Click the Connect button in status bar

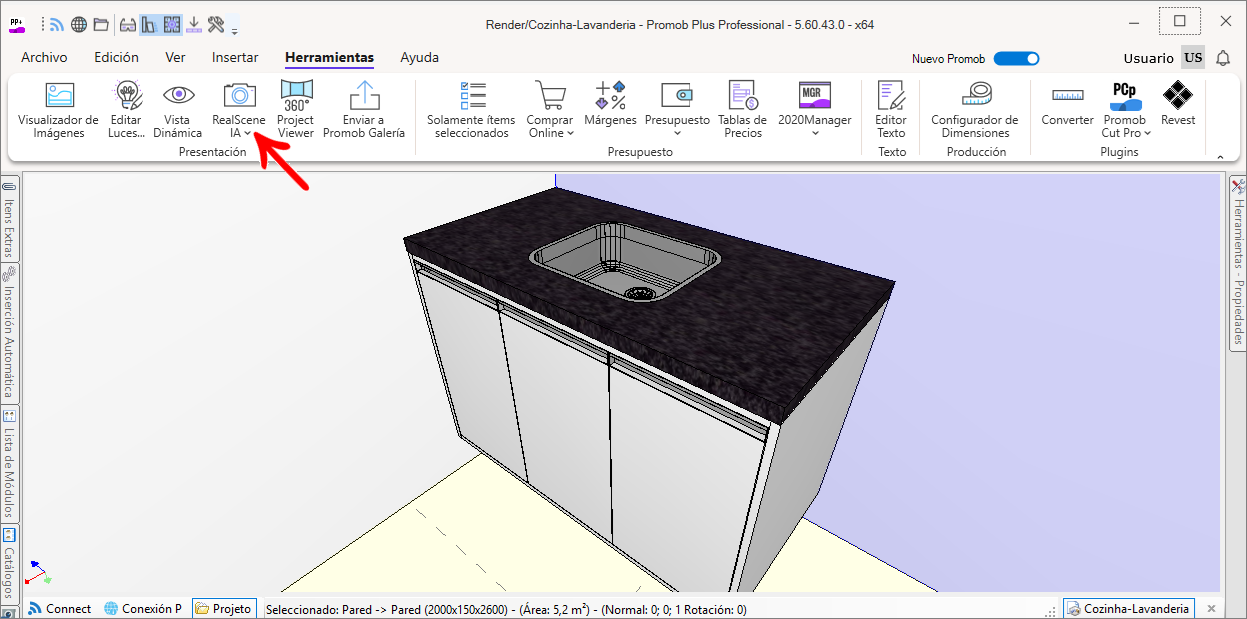click(x=59, y=608)
